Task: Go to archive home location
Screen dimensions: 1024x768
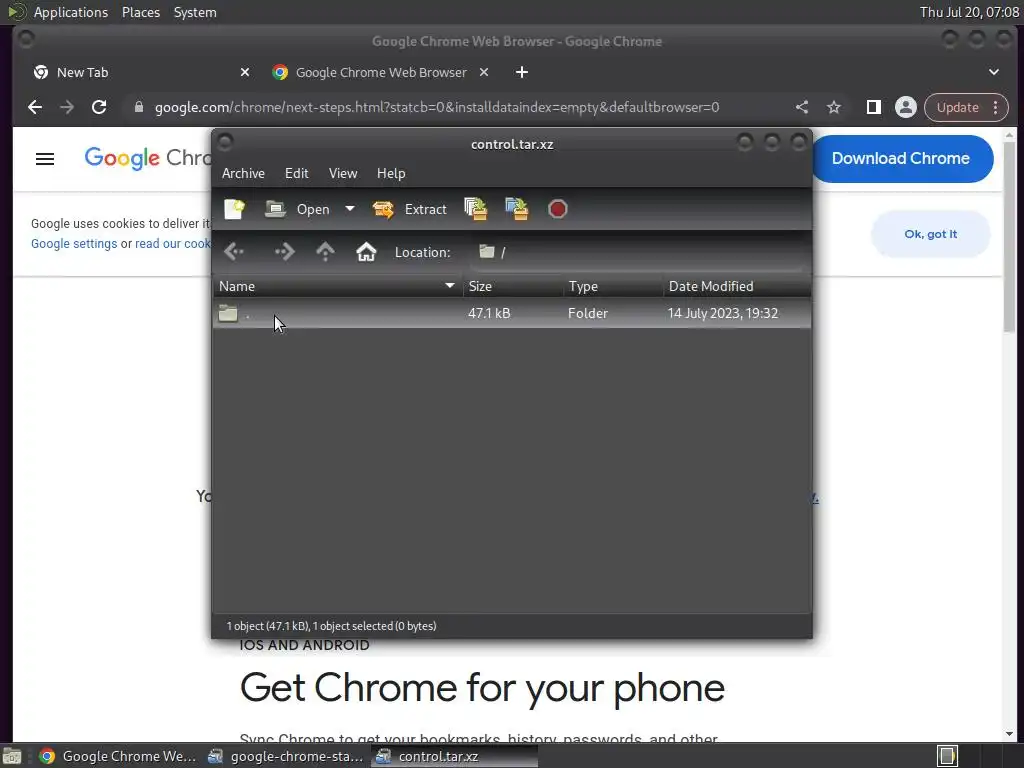Action: [x=366, y=251]
